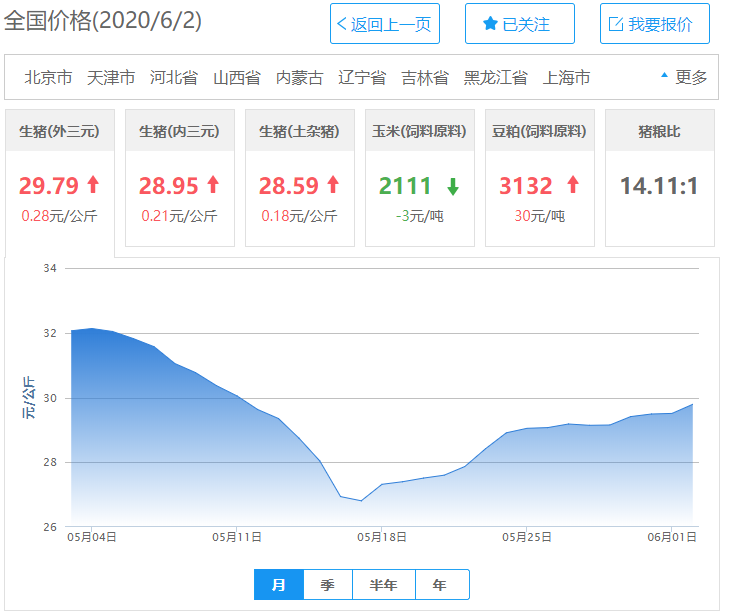Click the 28.95 price value
The image size is (729, 611).
pos(169,186)
